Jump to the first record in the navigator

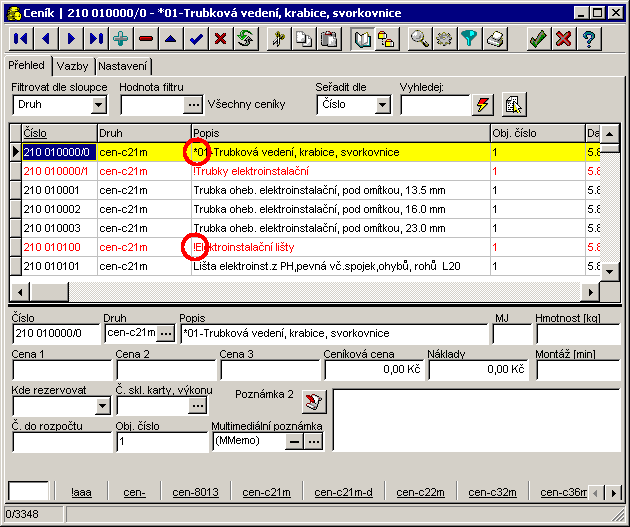click(21, 39)
